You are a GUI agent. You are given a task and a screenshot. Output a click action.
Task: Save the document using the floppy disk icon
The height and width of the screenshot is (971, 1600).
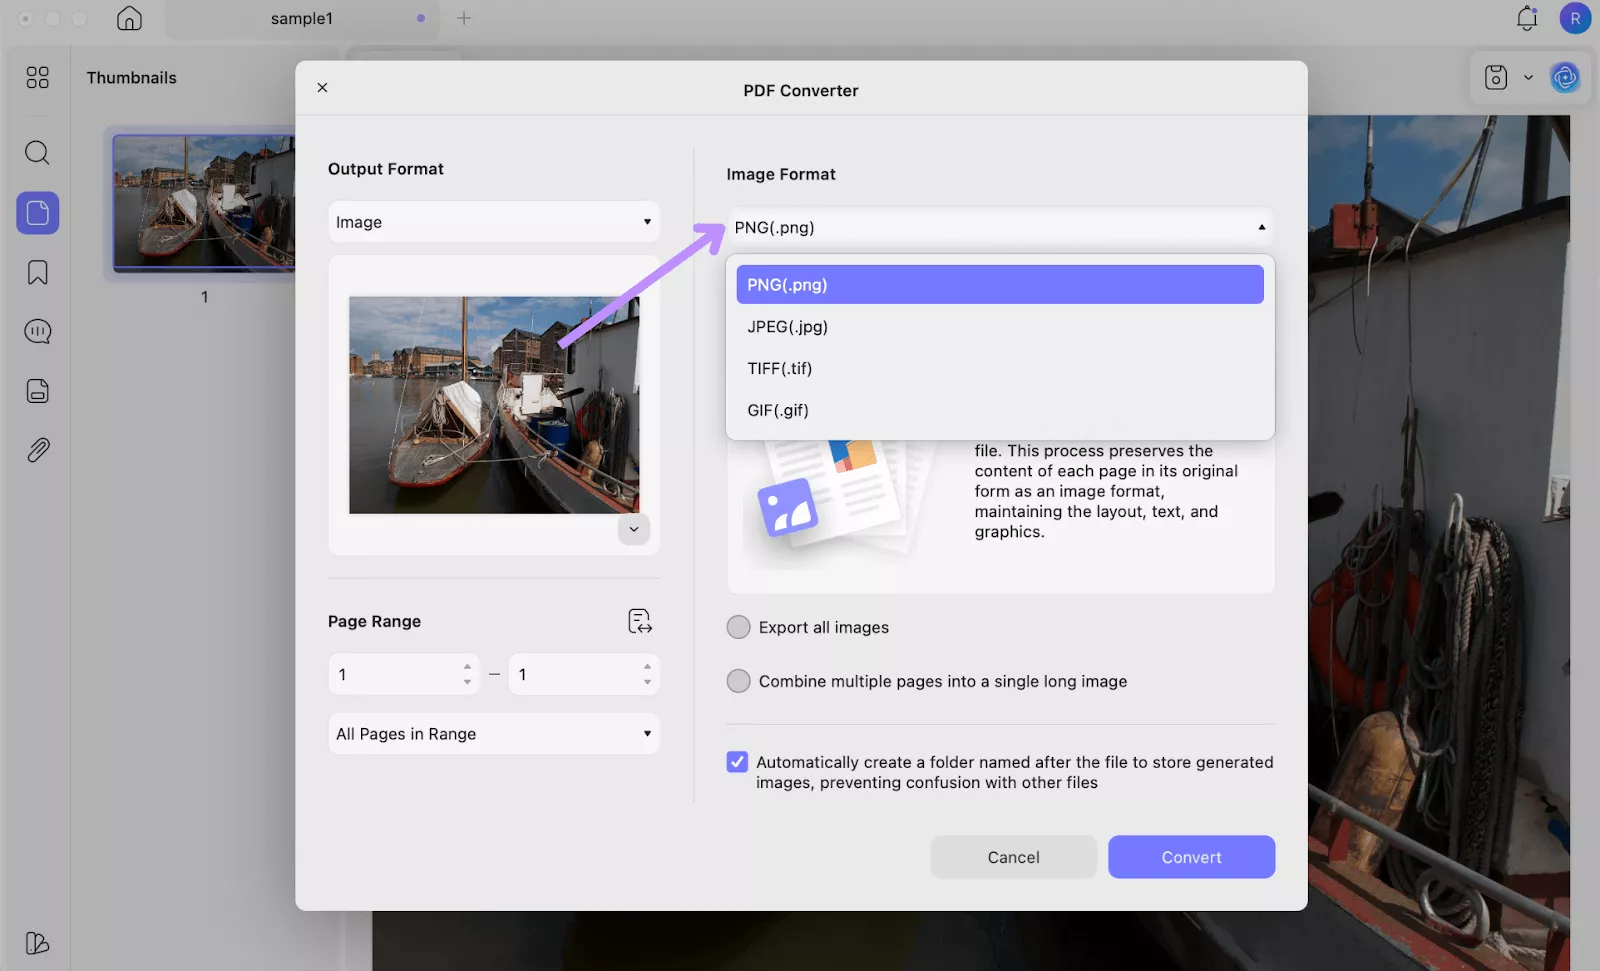(1495, 77)
